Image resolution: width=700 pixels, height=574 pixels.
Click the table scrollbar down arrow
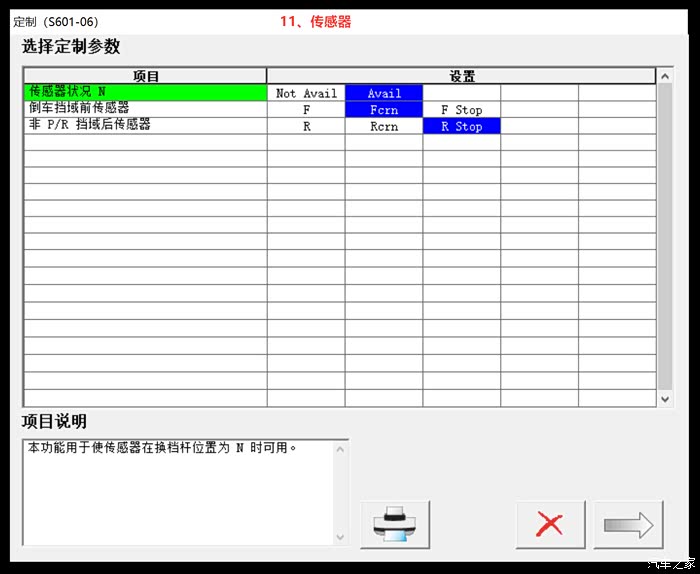(665, 399)
